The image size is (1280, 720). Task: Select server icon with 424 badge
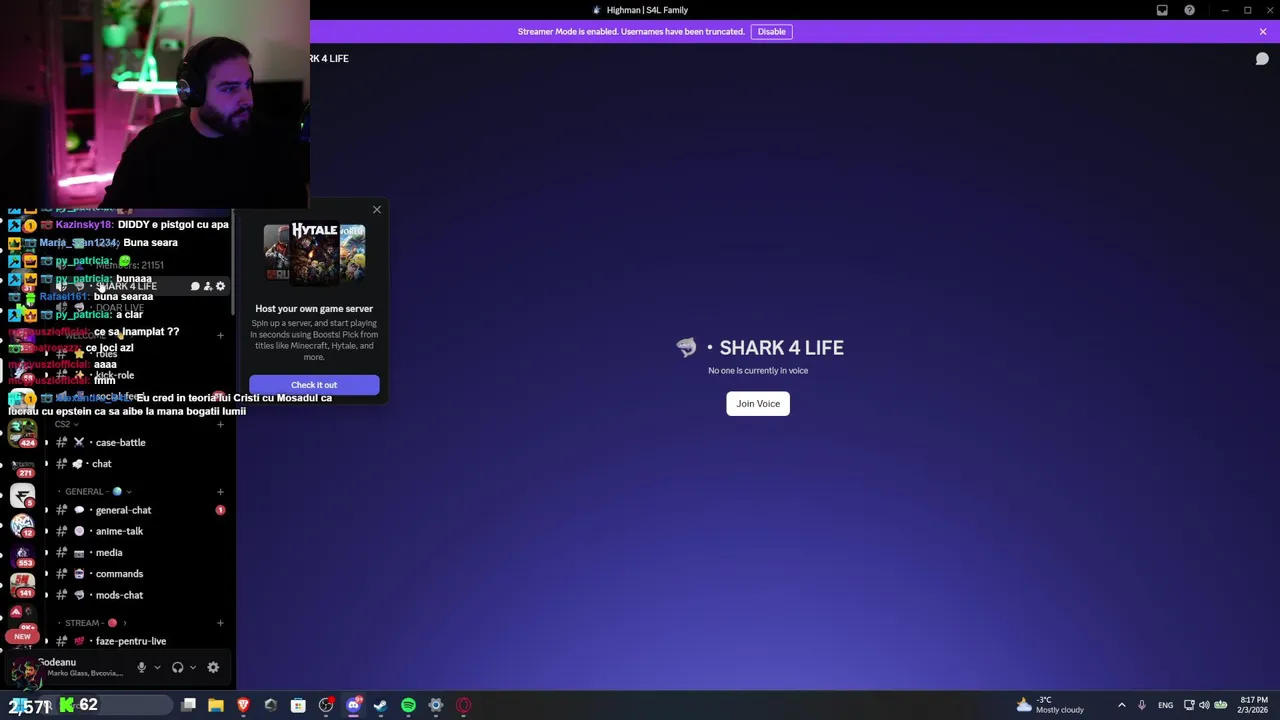(22, 432)
